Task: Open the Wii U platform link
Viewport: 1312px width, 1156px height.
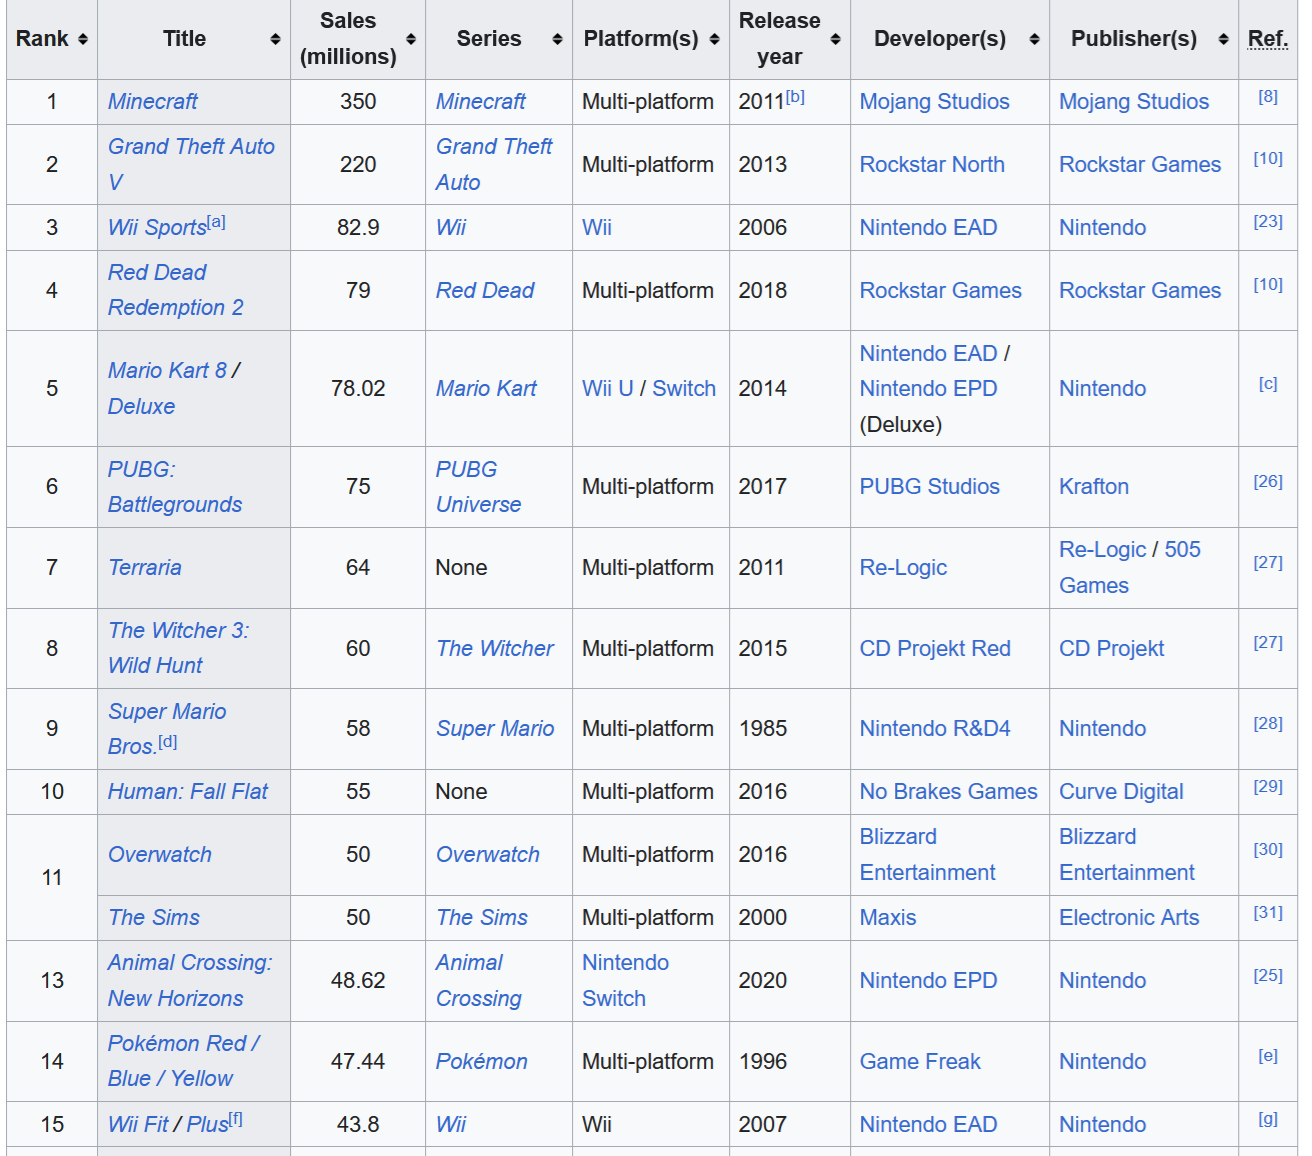Action: [x=608, y=389]
